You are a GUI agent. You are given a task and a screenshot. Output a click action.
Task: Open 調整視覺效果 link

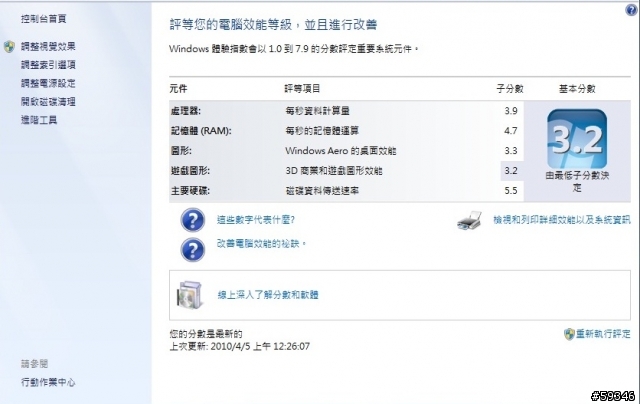(x=48, y=47)
